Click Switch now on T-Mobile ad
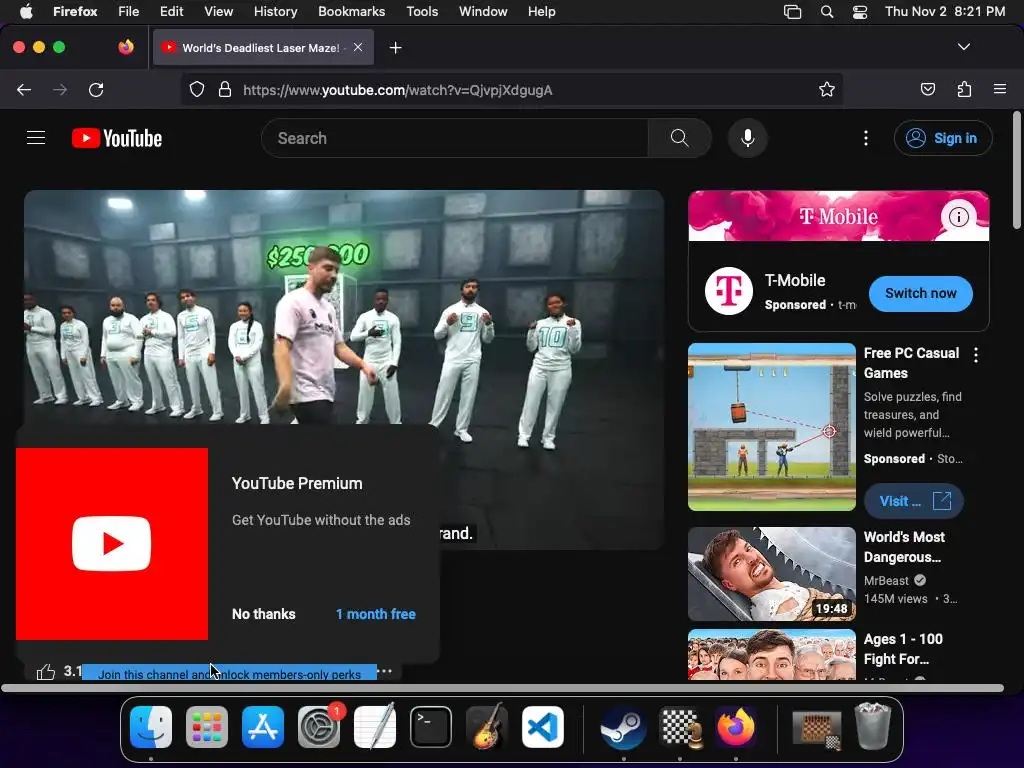 (x=921, y=294)
